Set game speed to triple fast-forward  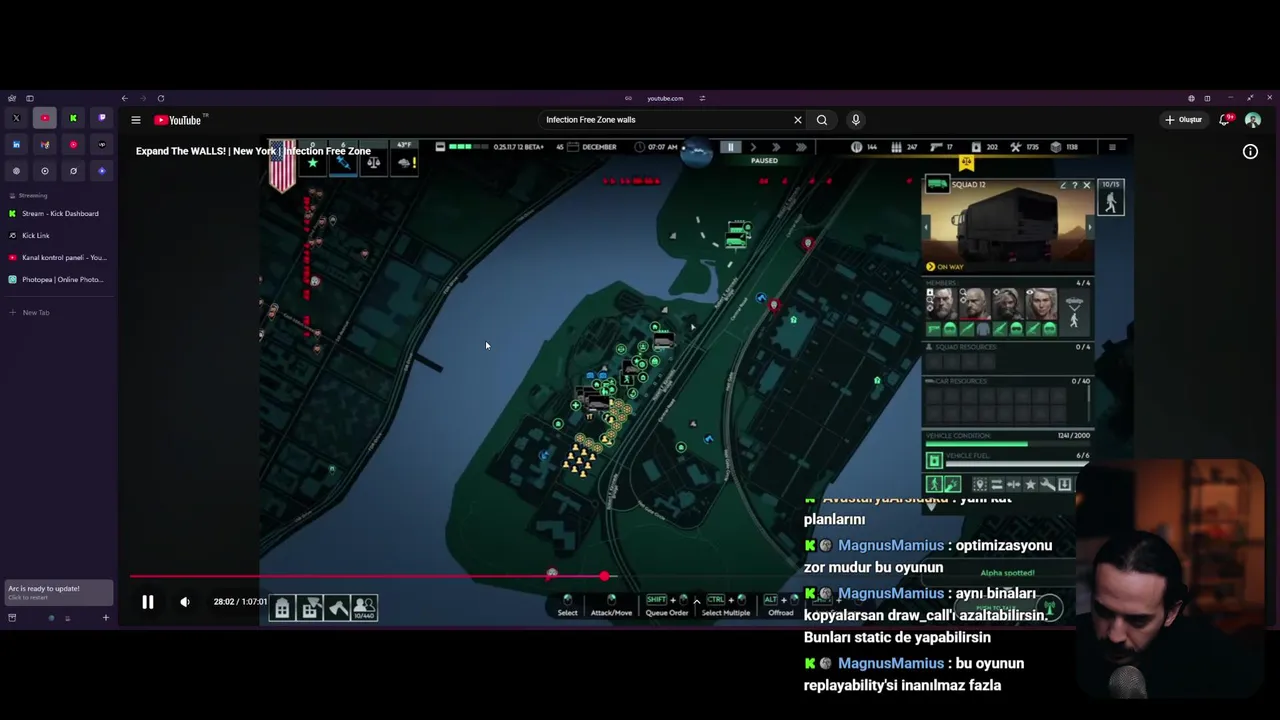(801, 147)
